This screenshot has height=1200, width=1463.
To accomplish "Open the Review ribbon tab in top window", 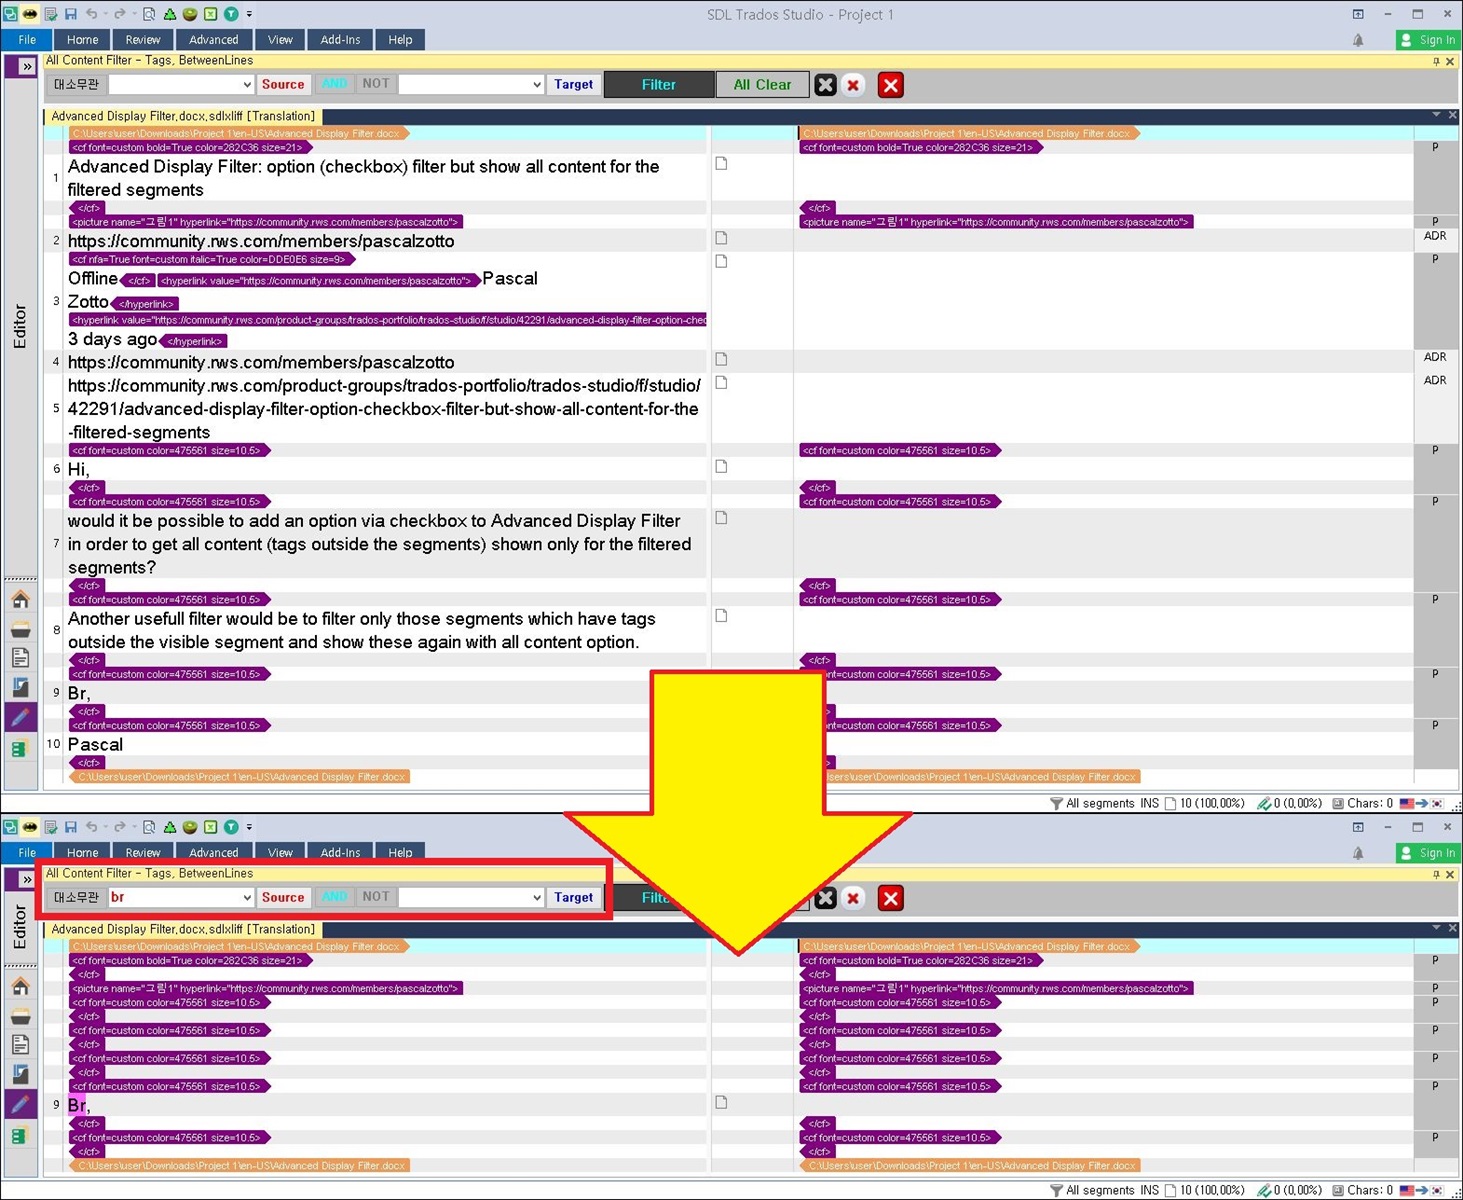I will coord(143,40).
